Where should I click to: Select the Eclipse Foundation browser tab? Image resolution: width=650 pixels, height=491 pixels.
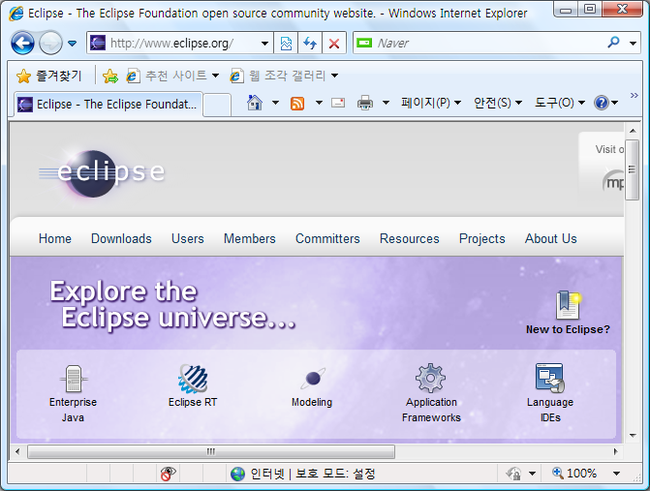(x=108, y=104)
